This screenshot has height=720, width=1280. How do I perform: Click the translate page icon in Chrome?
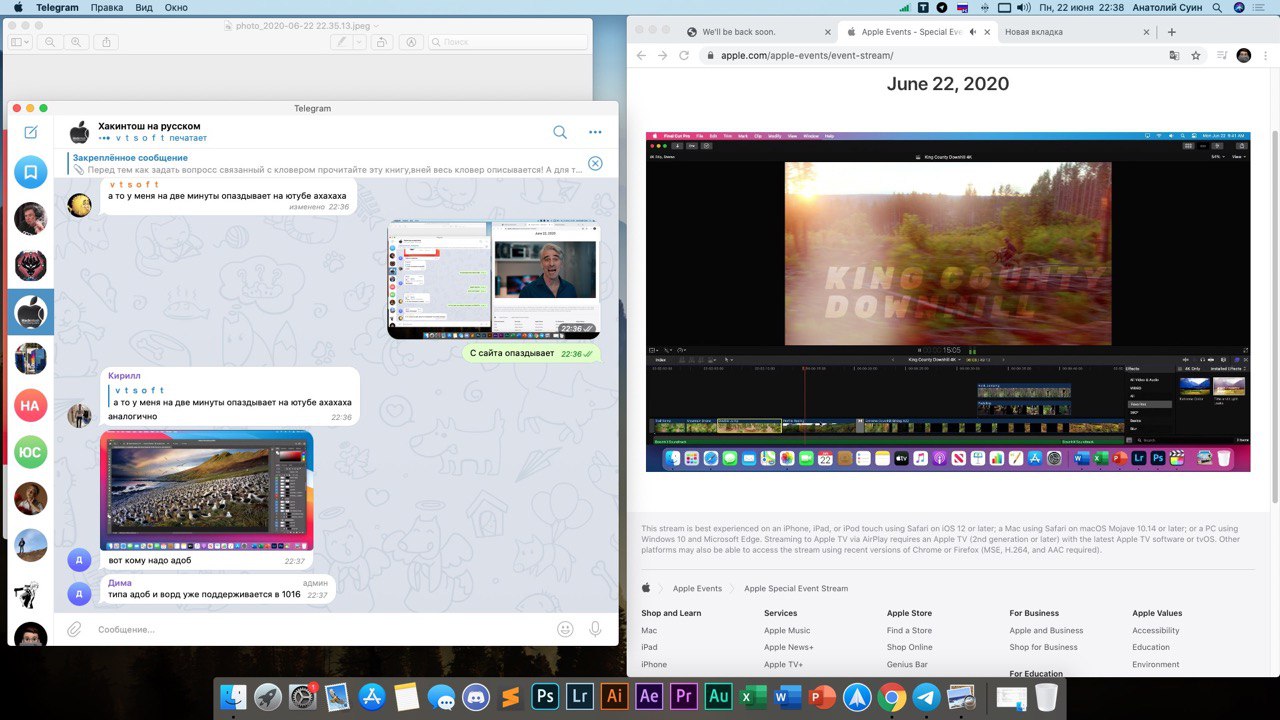1176,56
